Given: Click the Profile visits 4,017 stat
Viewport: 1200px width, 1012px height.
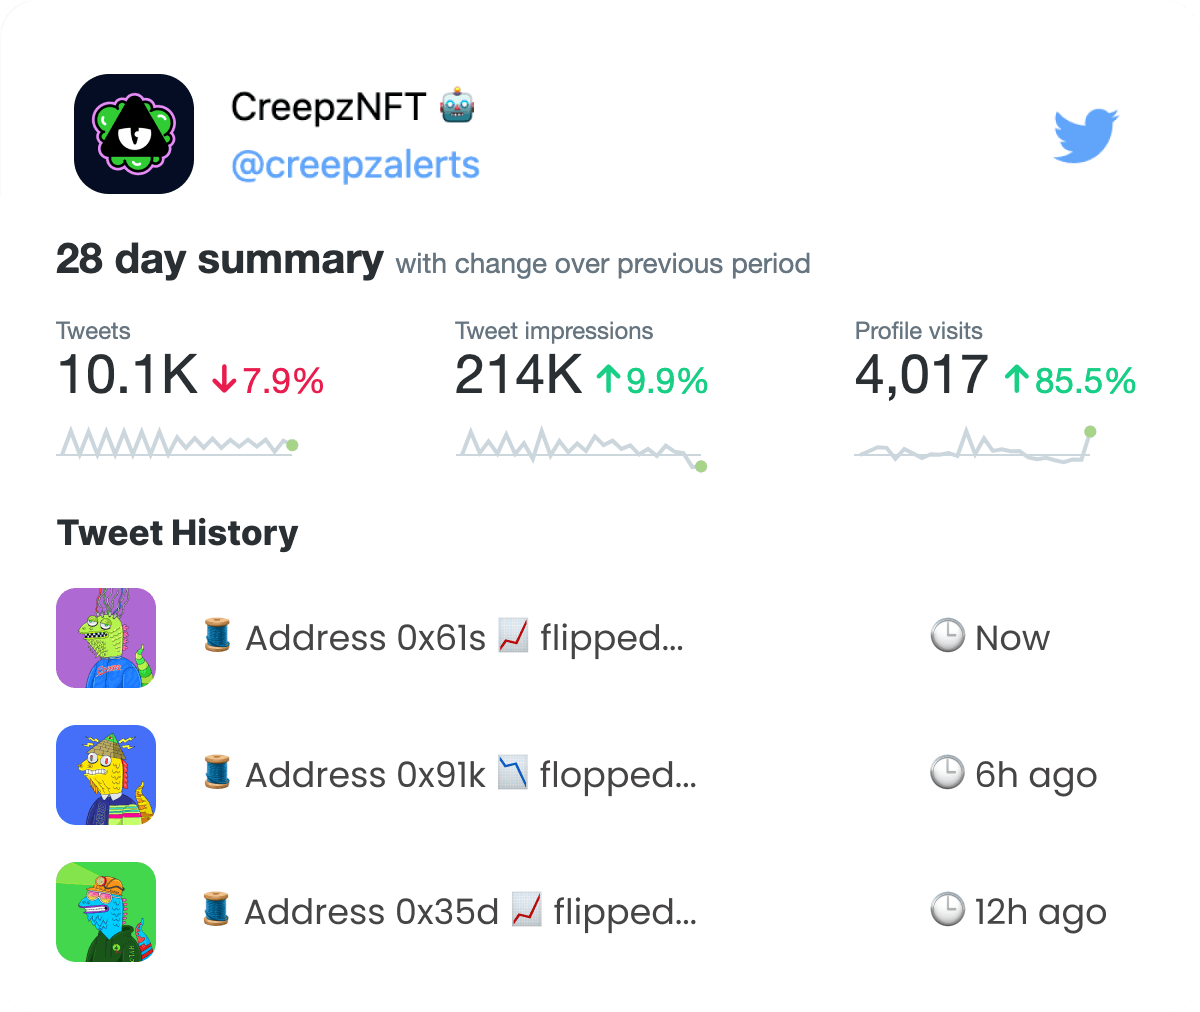Looking at the screenshot, I should coord(919,375).
